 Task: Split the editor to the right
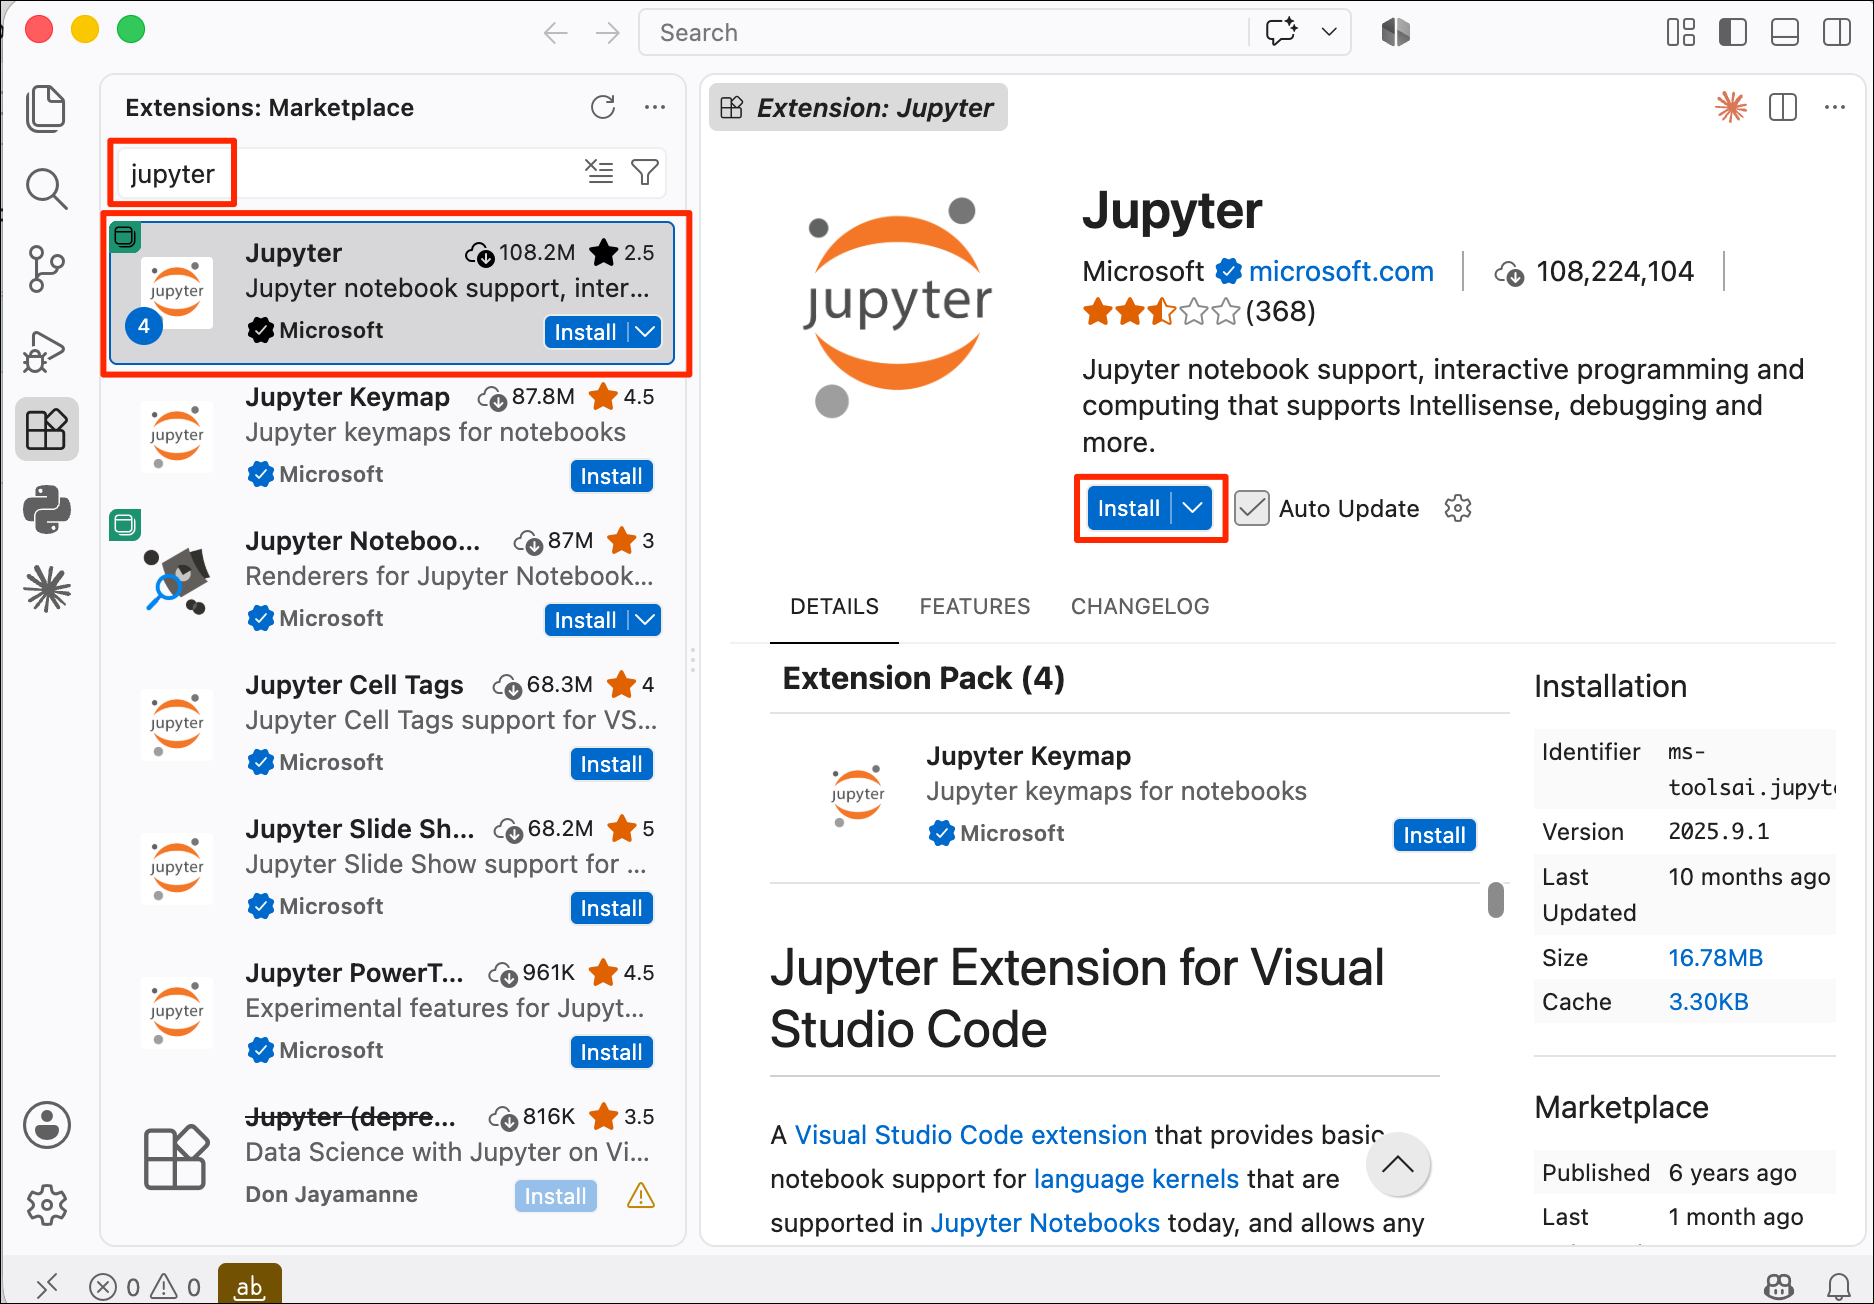coord(1783,107)
